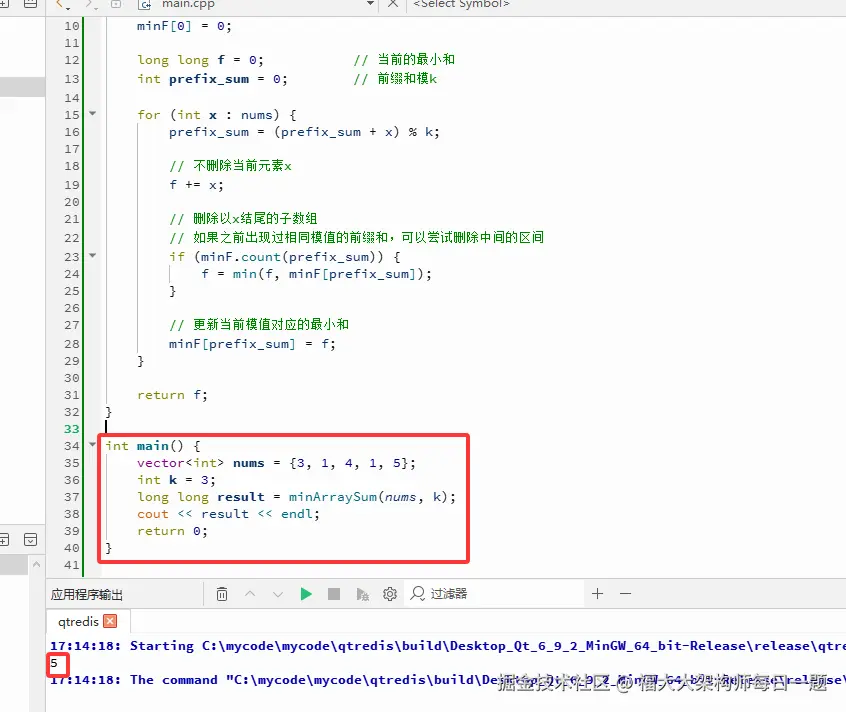This screenshot has height=712, width=846.
Task: Click 'return 0;' on line 39
Action: coord(172,531)
